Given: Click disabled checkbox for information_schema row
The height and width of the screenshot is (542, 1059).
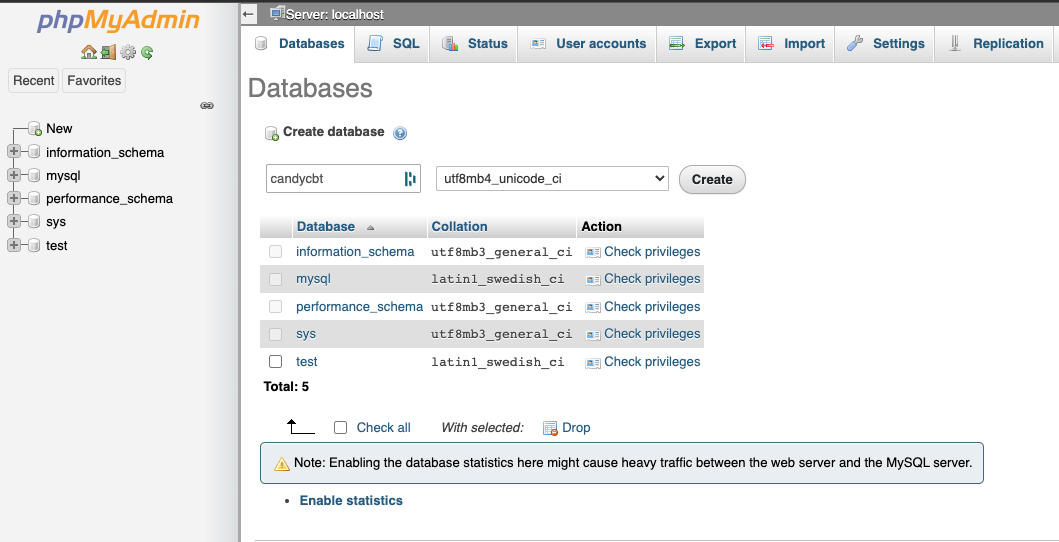Looking at the screenshot, I should tap(276, 251).
